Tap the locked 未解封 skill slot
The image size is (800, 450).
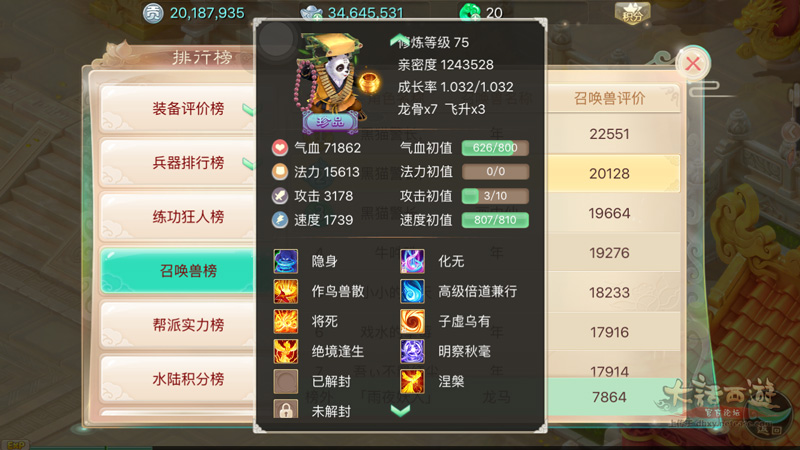[x=285, y=409]
